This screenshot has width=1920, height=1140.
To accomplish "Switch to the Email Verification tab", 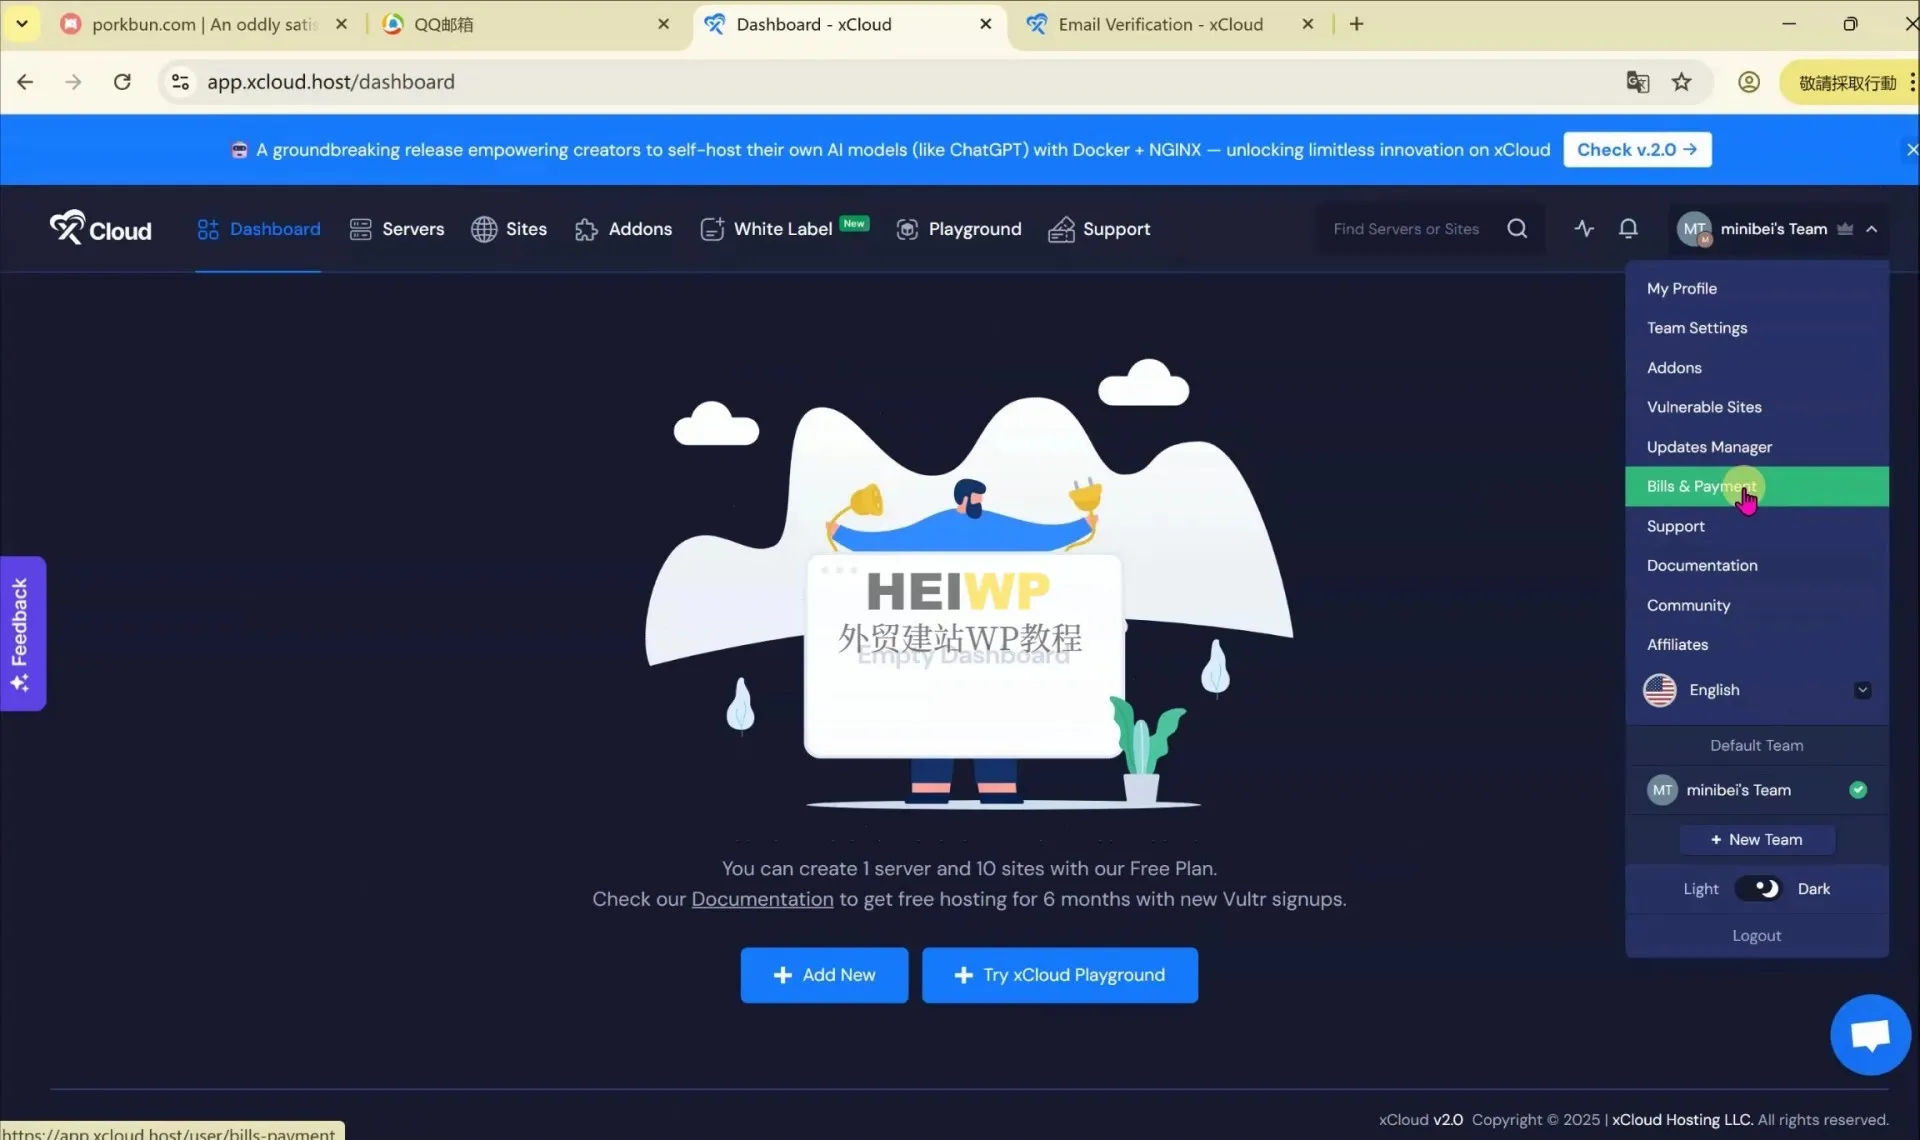I will click(1160, 24).
